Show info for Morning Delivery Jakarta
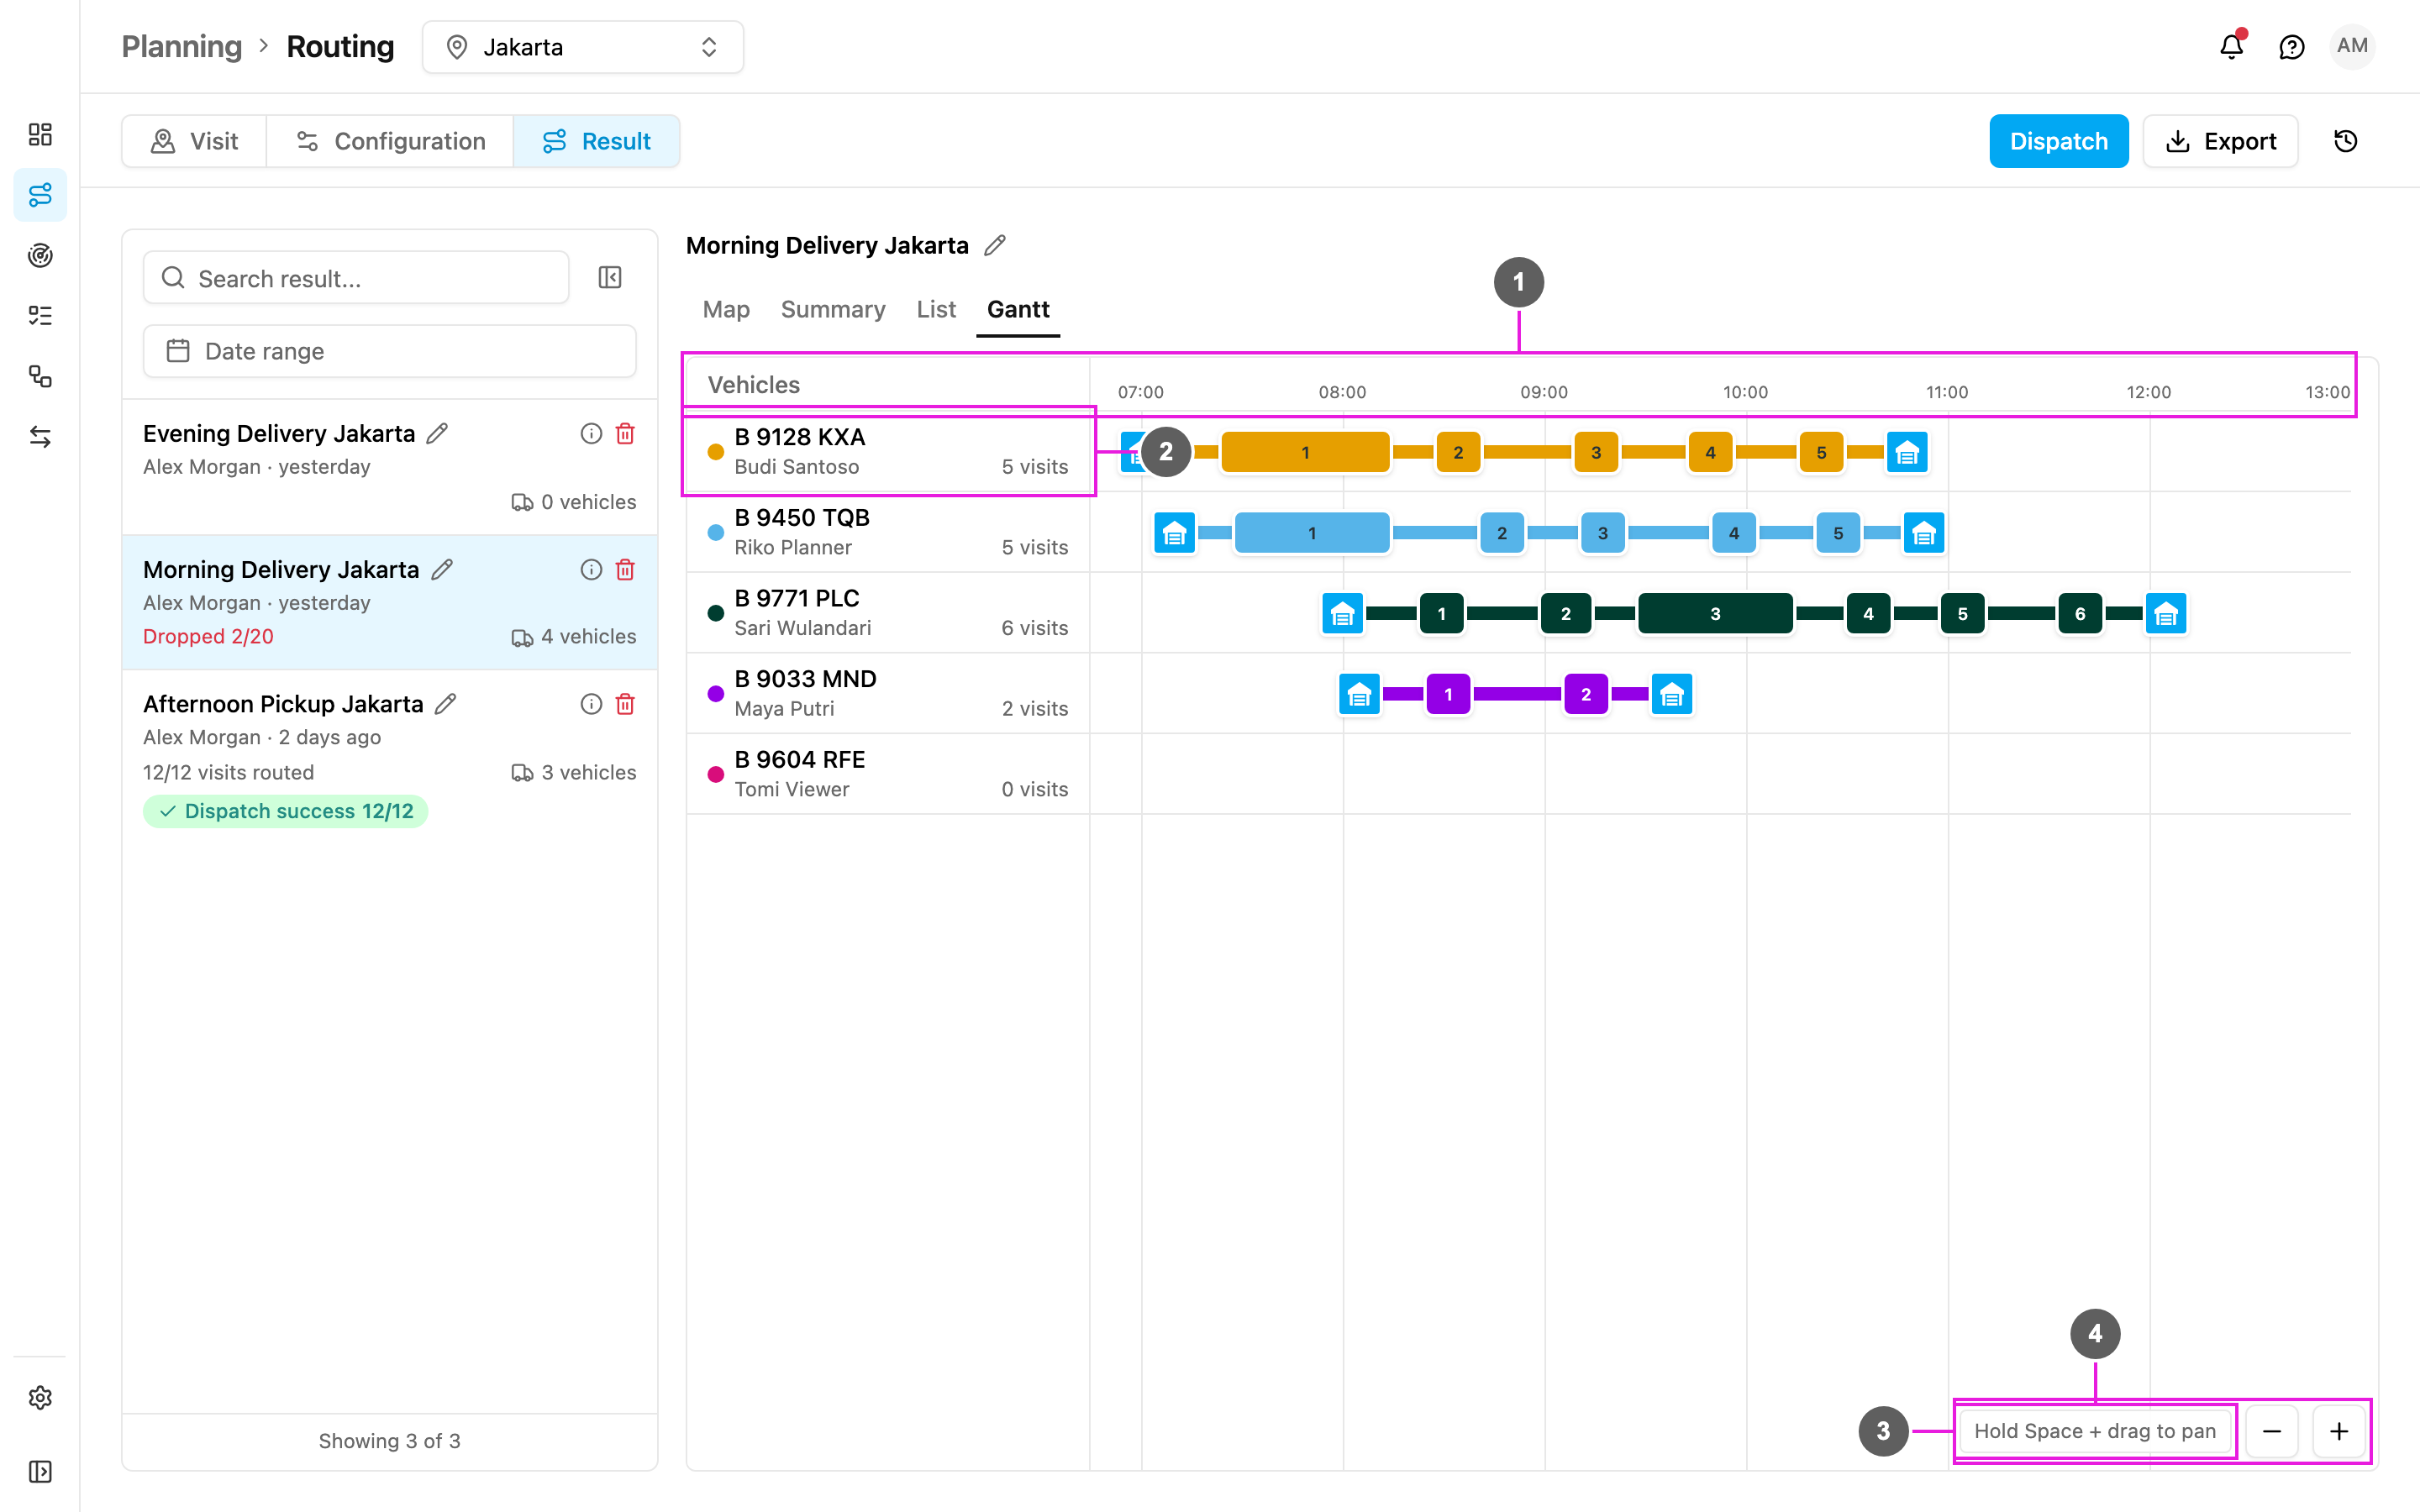This screenshot has width=2420, height=1512. [591, 569]
